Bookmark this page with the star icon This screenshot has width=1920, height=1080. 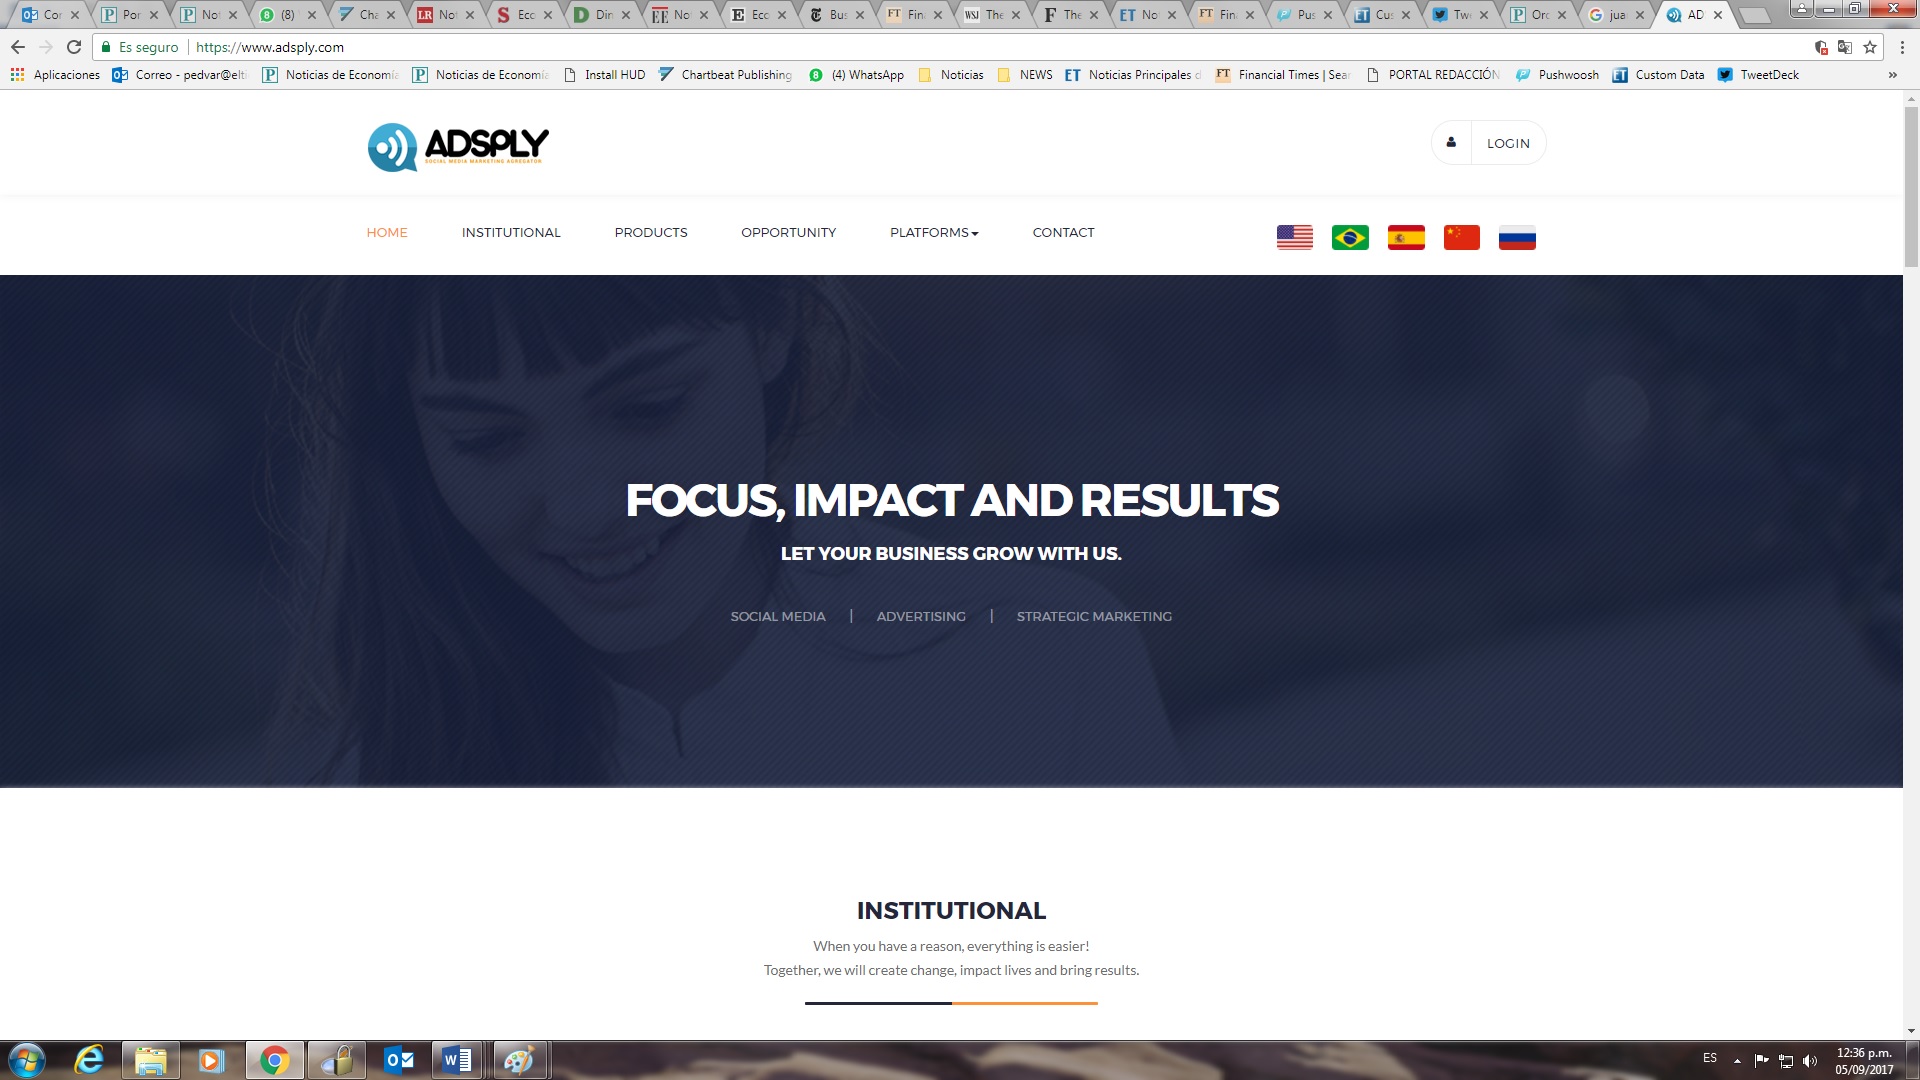point(1869,47)
